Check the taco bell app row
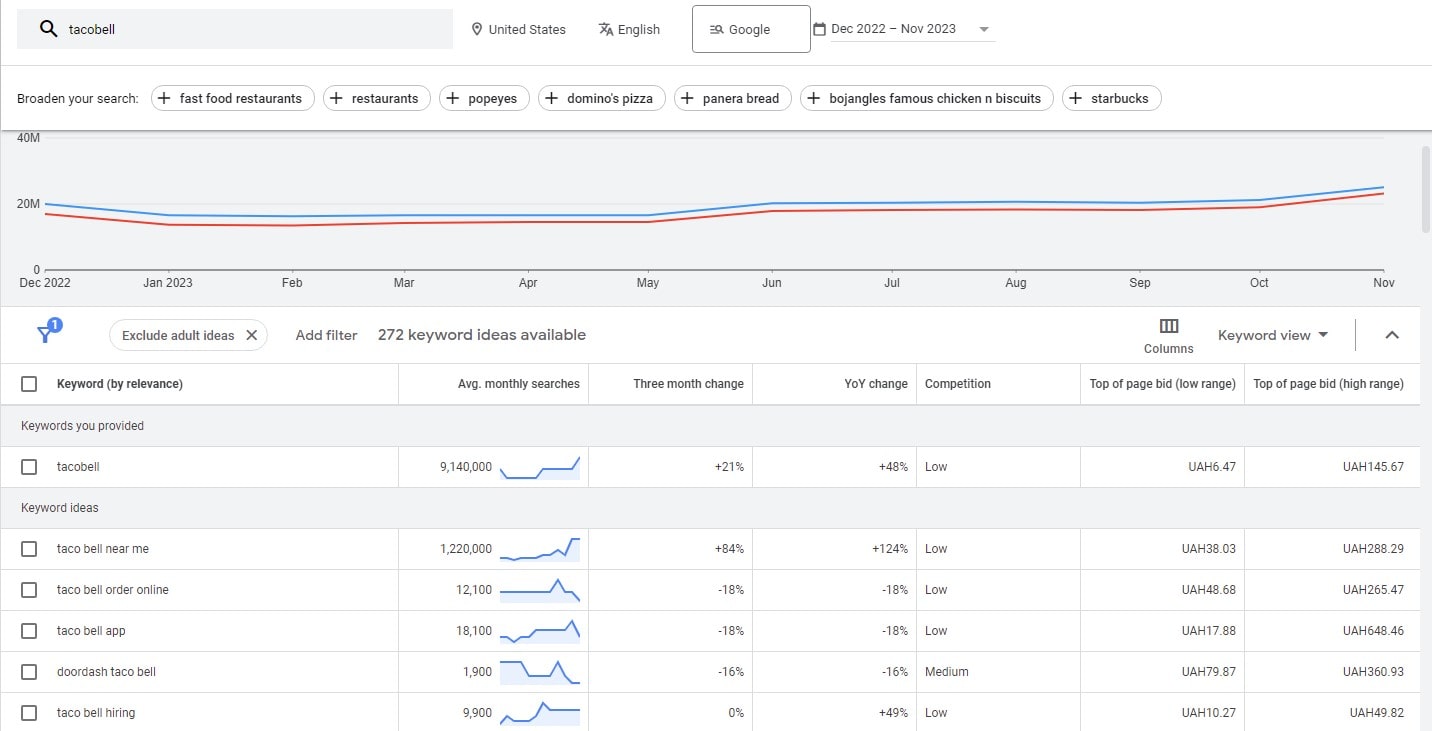The width and height of the screenshot is (1432, 731). click(29, 631)
